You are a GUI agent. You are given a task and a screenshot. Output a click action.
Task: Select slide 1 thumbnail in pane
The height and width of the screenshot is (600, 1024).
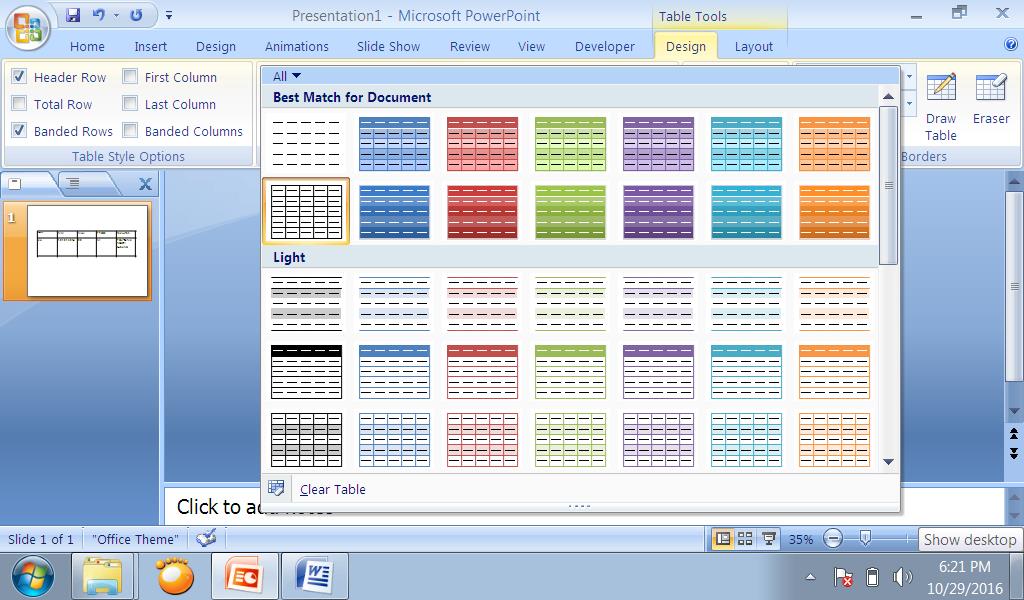coord(88,251)
